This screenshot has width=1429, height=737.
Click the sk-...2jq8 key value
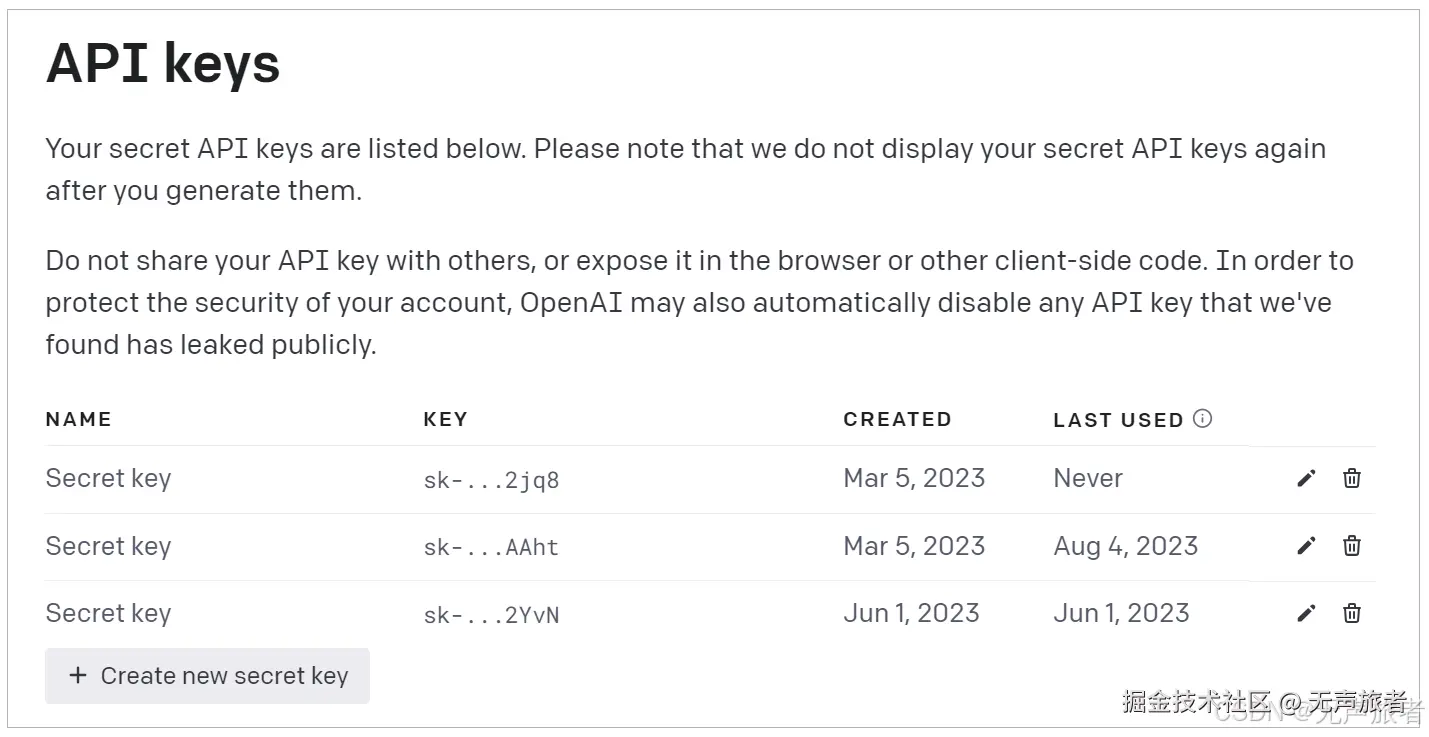tap(491, 480)
